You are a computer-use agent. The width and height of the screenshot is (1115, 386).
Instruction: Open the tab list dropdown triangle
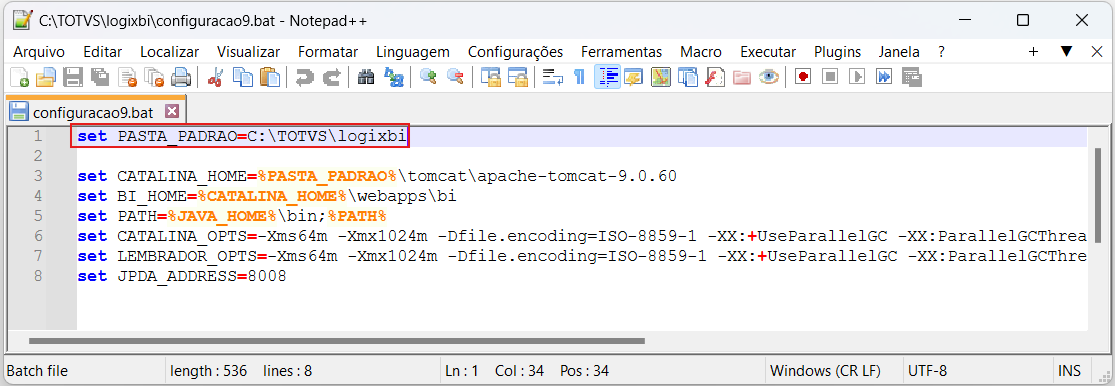tap(1066, 52)
